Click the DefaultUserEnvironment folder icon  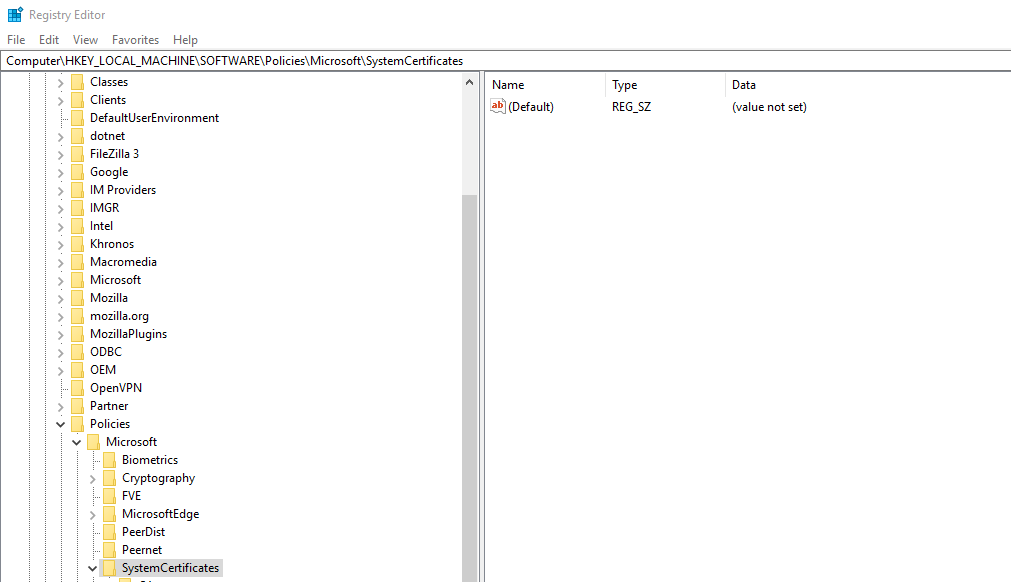click(77, 118)
